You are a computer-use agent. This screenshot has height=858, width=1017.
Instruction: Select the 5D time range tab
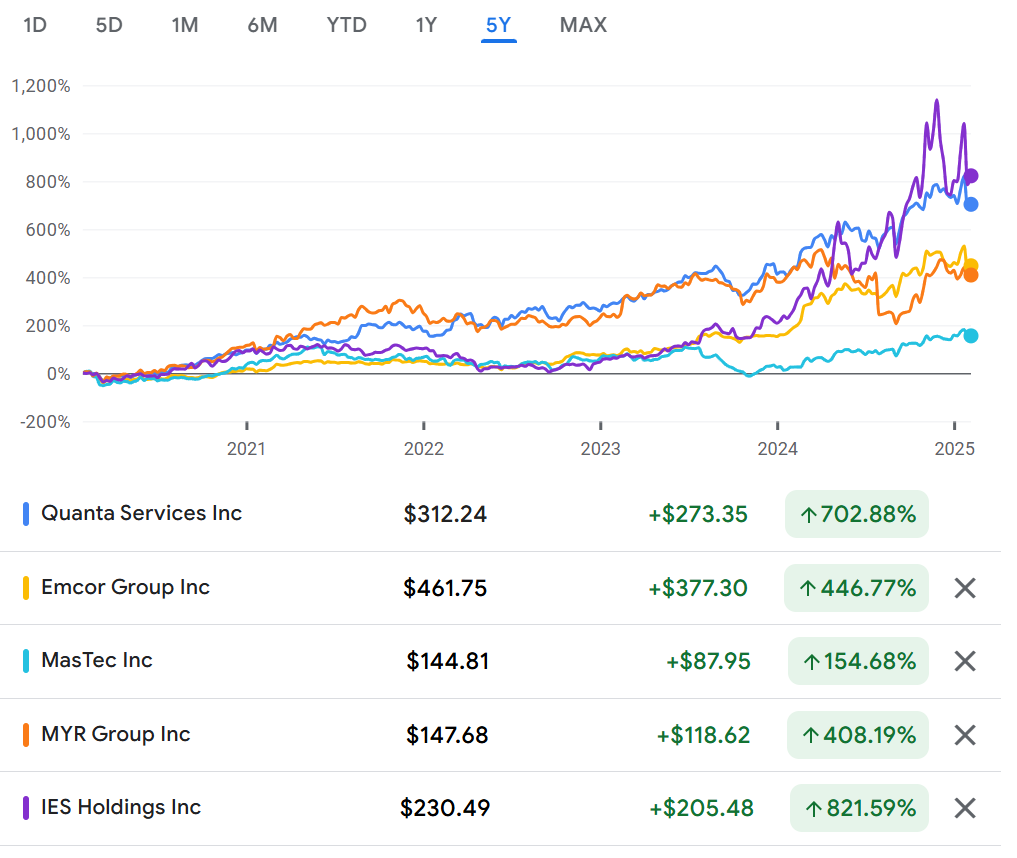109,25
